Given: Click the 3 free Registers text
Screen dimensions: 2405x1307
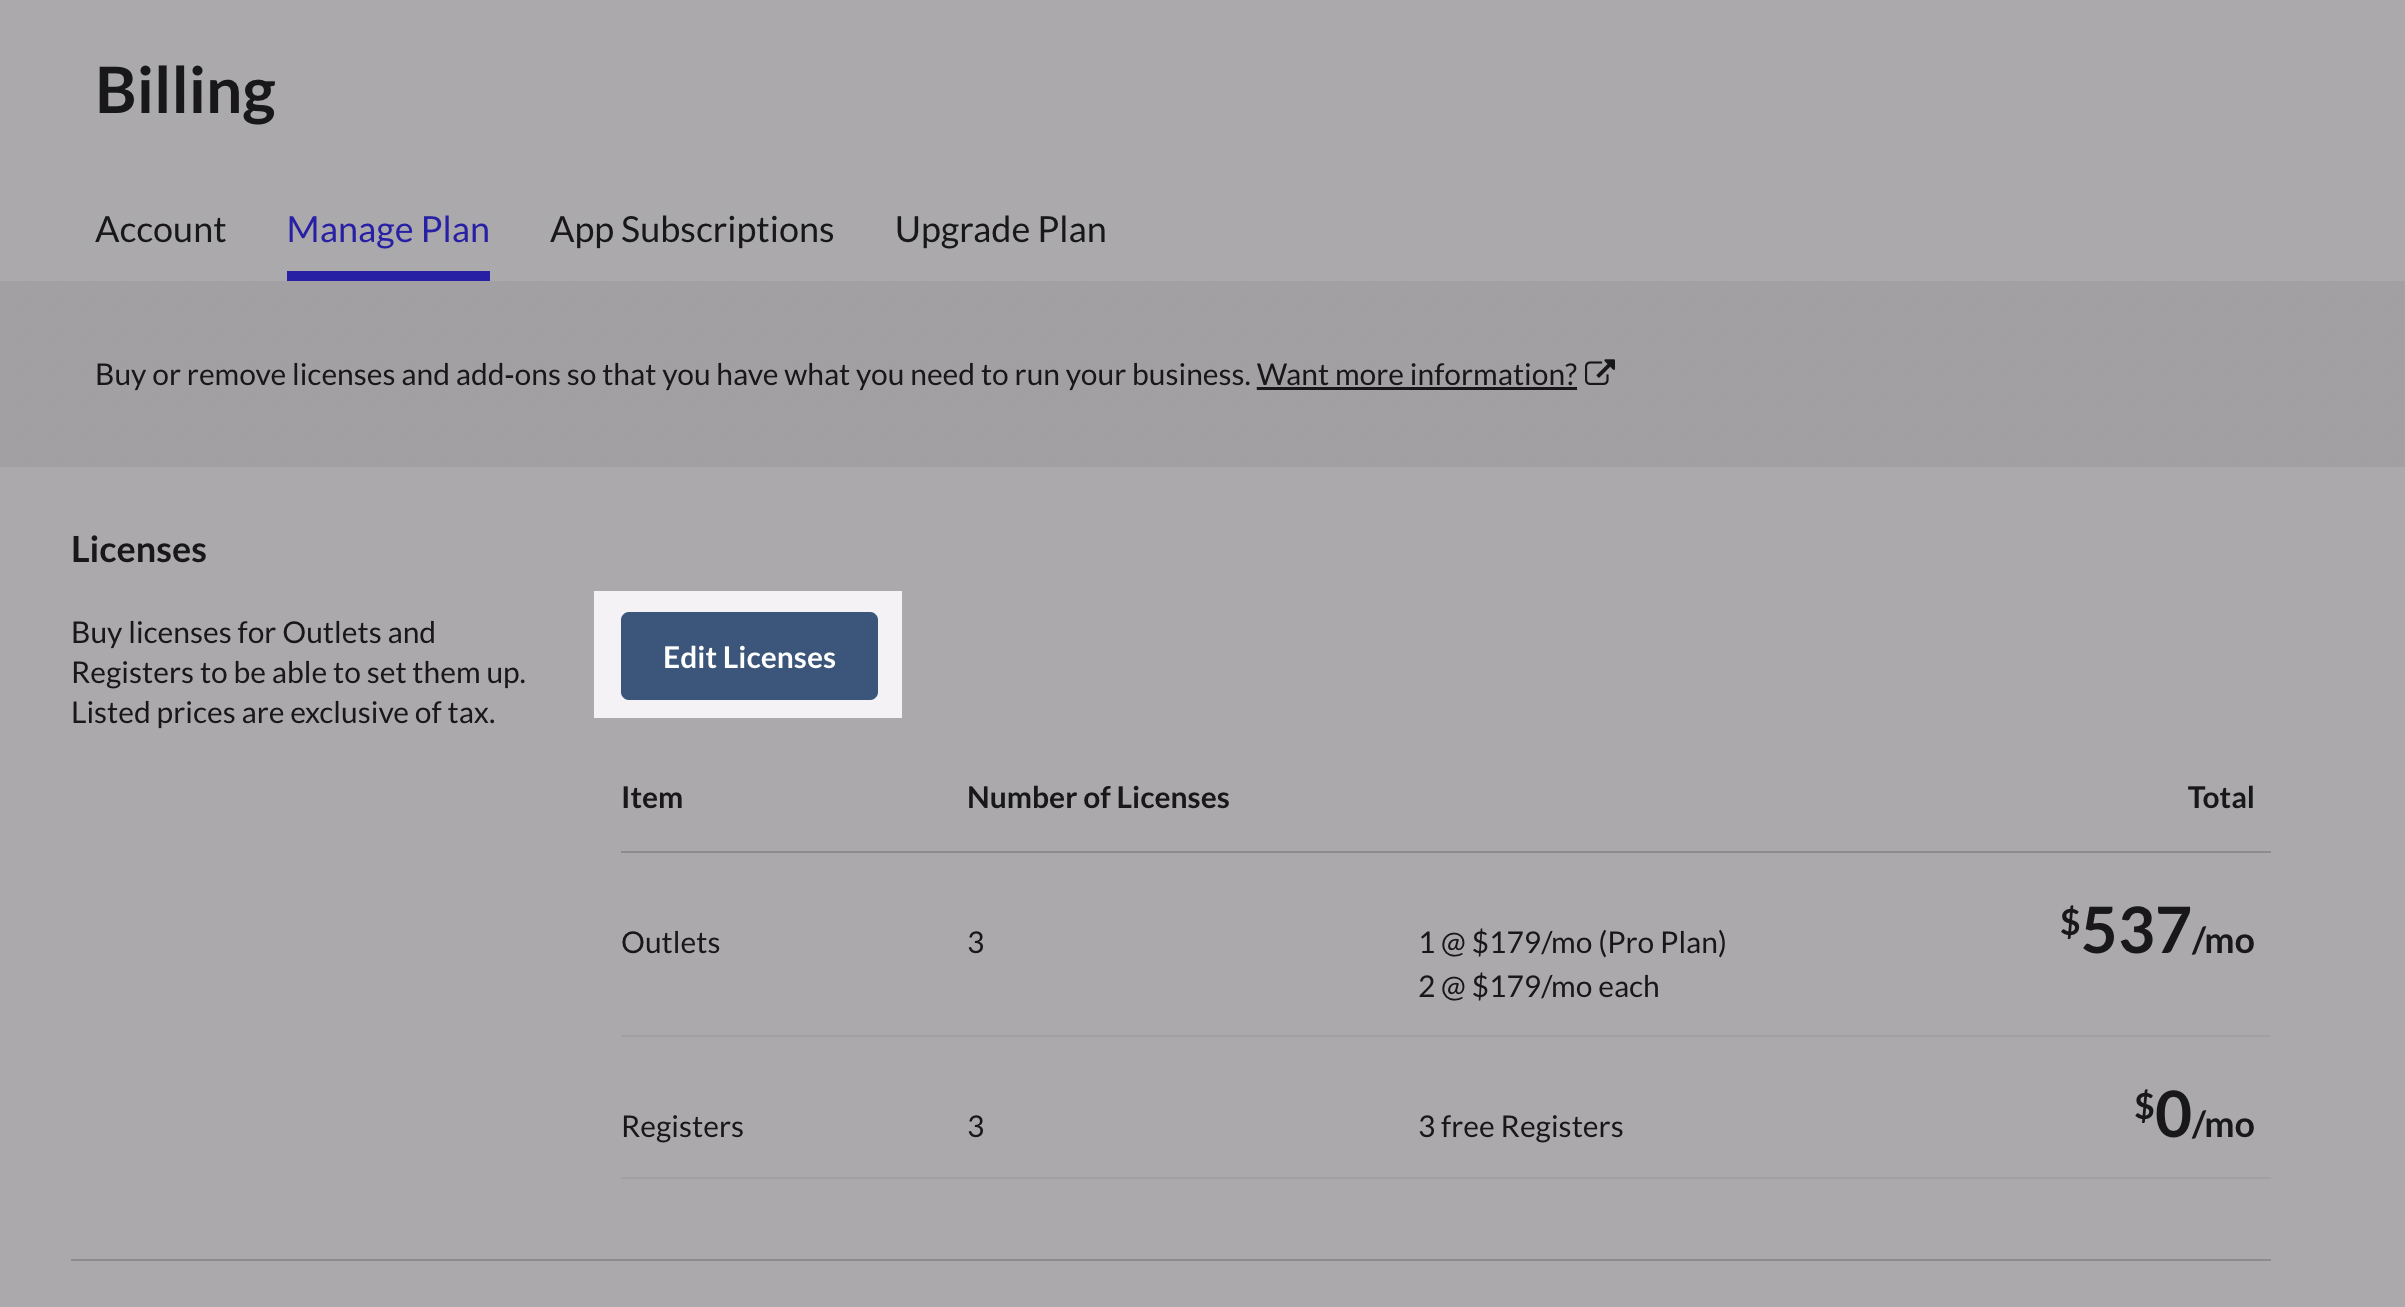Looking at the screenshot, I should point(1519,1125).
